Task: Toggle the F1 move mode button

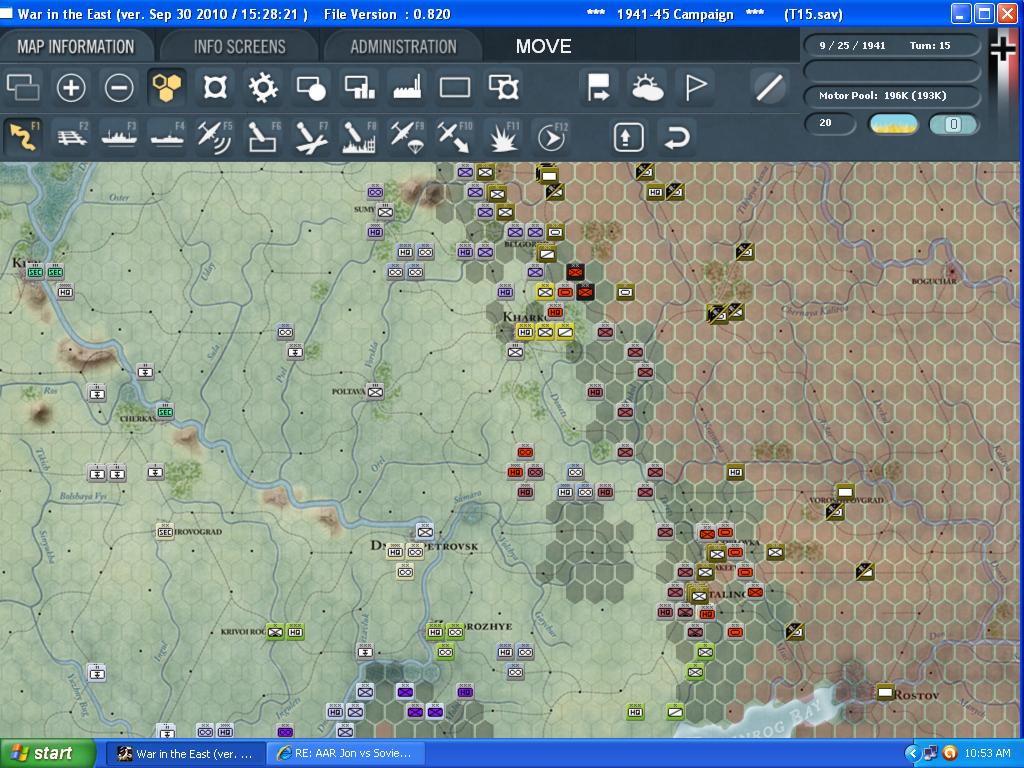Action: 24,136
